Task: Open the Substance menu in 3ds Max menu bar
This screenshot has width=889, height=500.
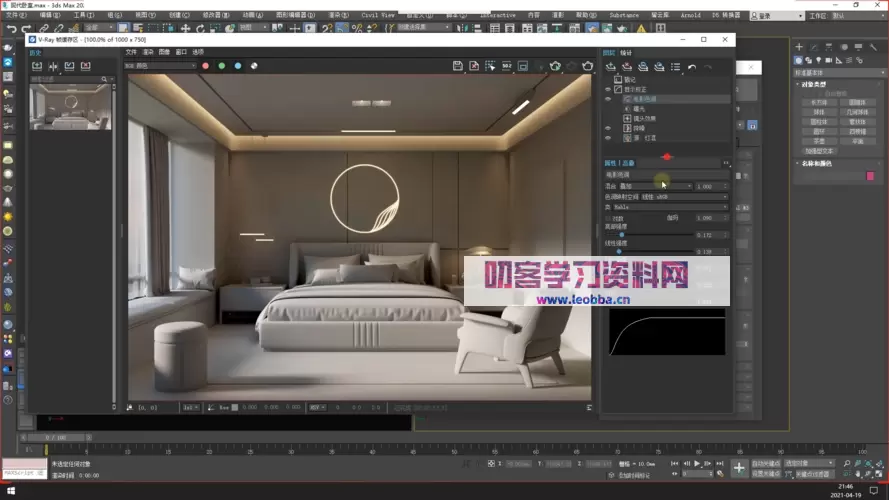Action: (x=624, y=15)
